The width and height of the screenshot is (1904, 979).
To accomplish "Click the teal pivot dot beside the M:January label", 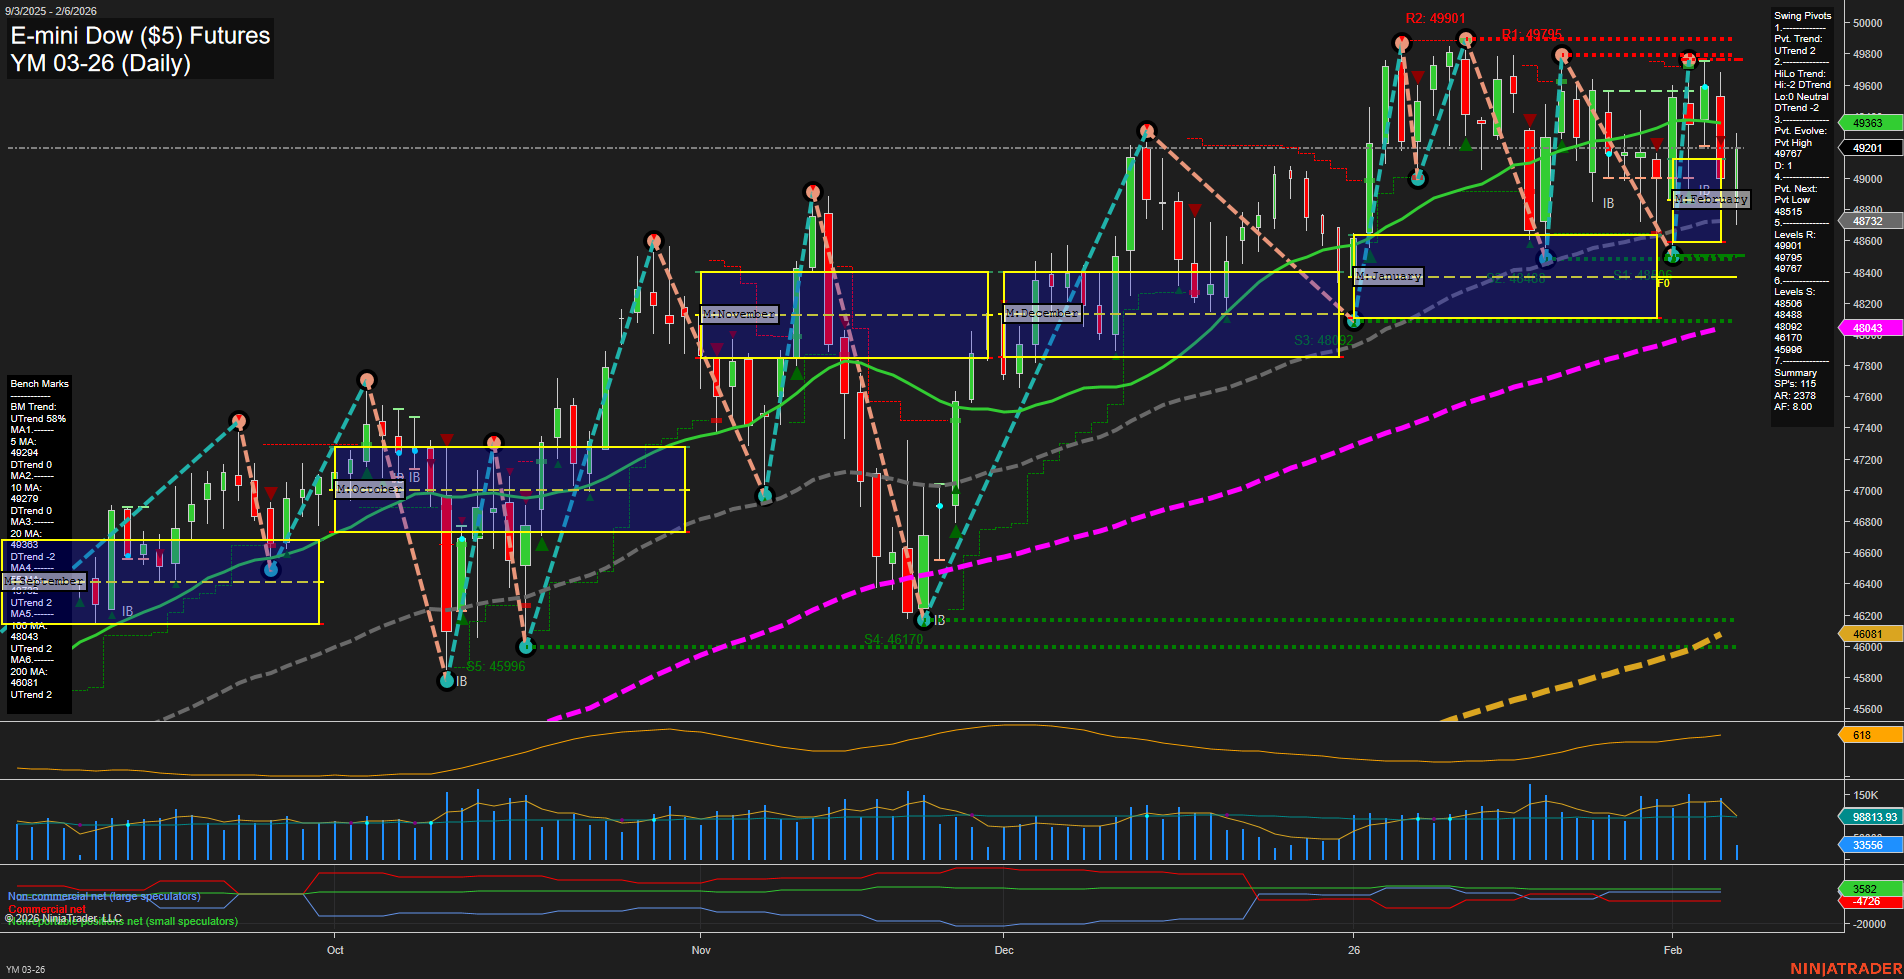I will click(x=1354, y=322).
